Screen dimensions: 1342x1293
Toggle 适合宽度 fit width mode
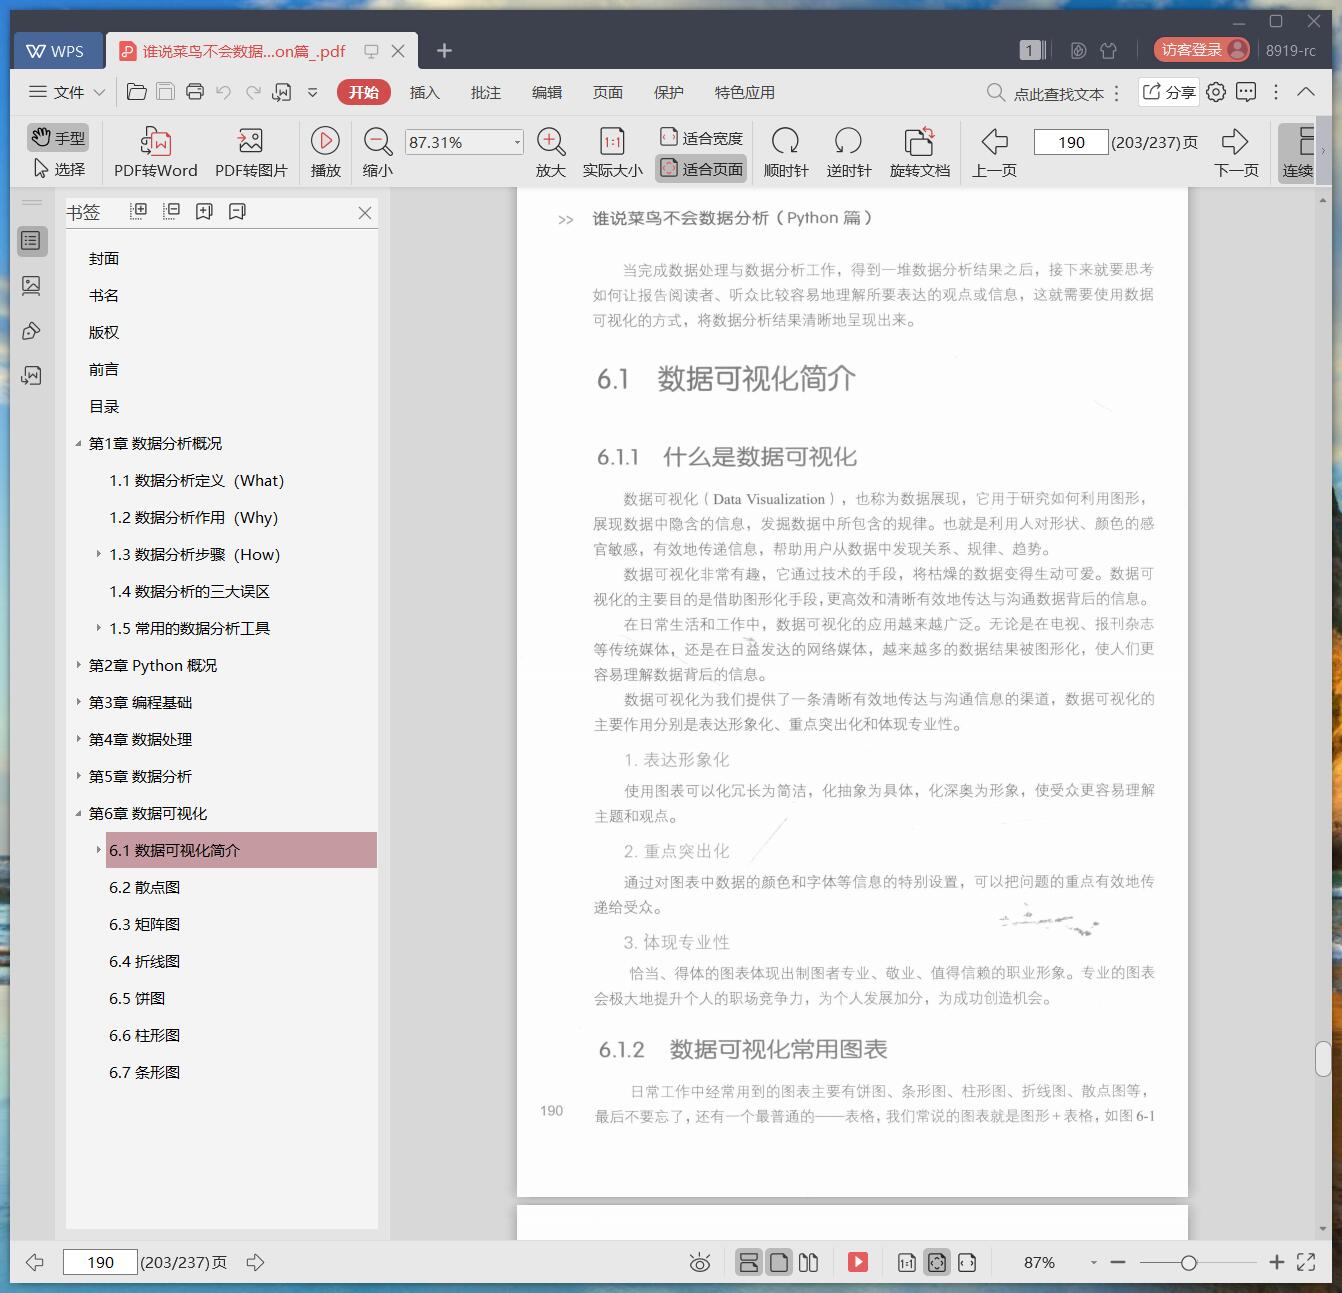pyautogui.click(x=701, y=137)
